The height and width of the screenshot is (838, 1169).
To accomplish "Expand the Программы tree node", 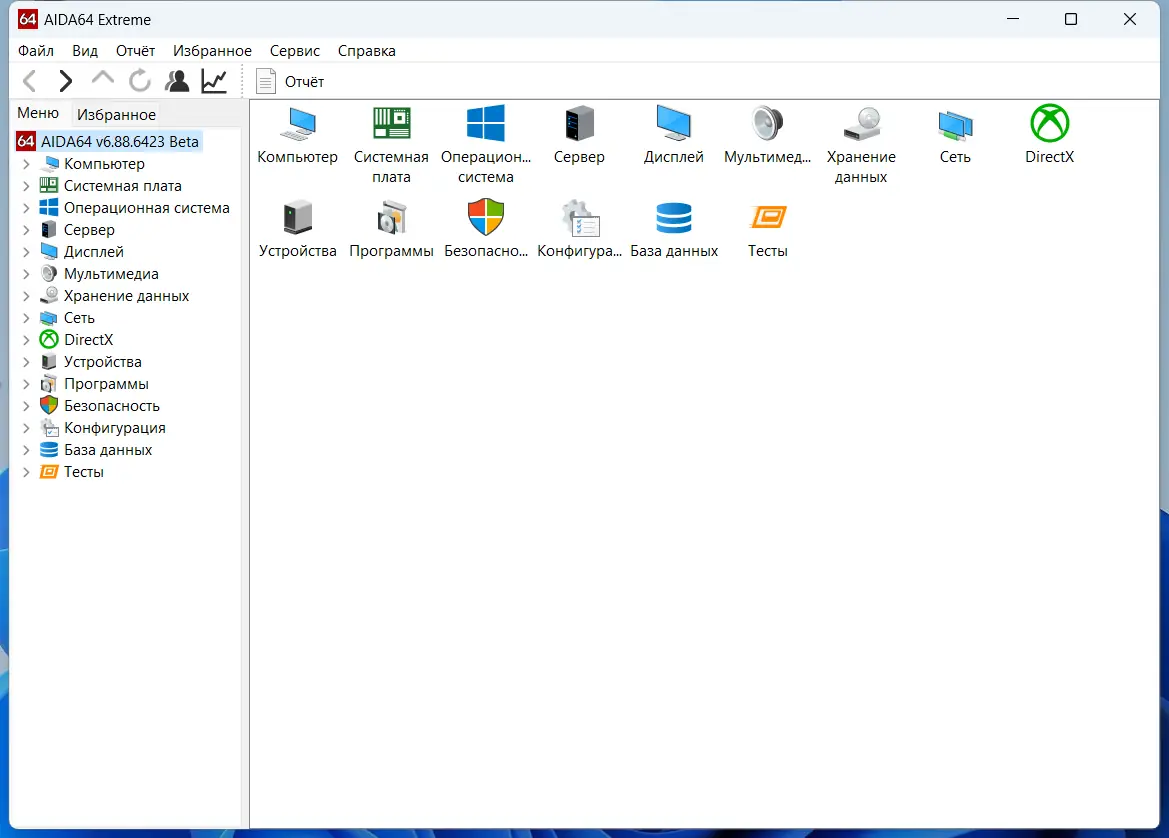I will (x=26, y=384).
